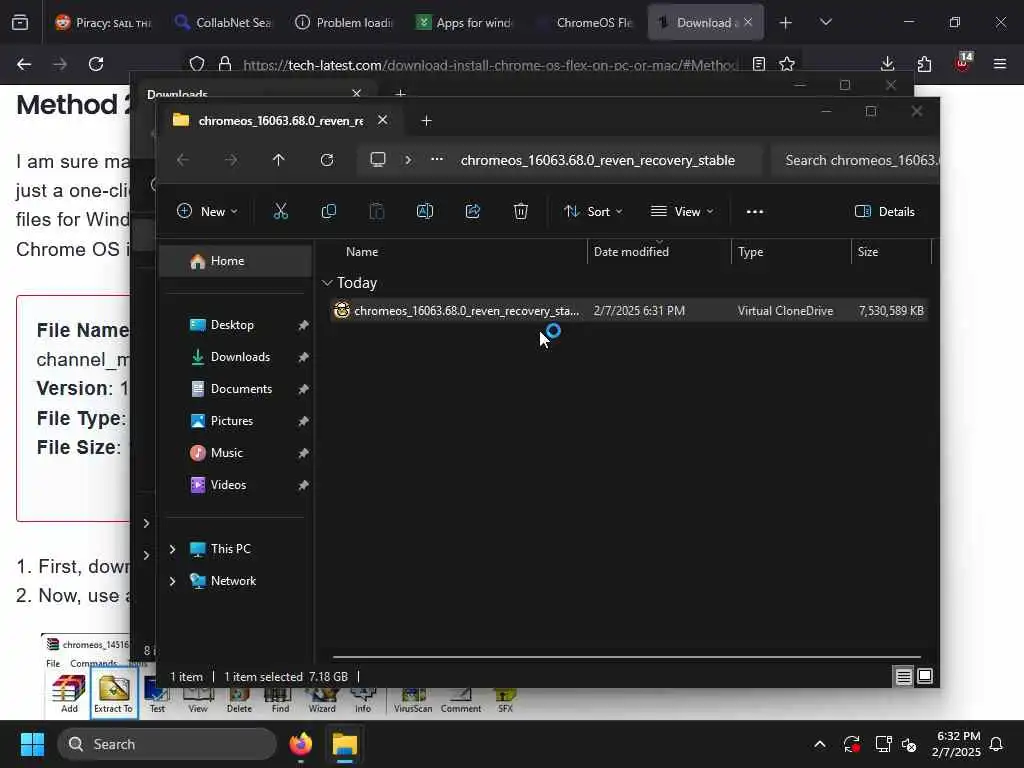This screenshot has width=1024, height=768.
Task: Switch to Apps for Windows browser tab
Action: pyautogui.click(x=463, y=22)
